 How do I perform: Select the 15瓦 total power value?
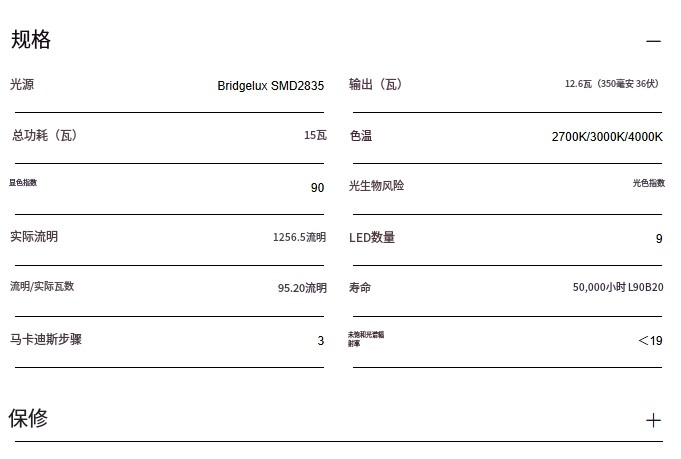314,136
